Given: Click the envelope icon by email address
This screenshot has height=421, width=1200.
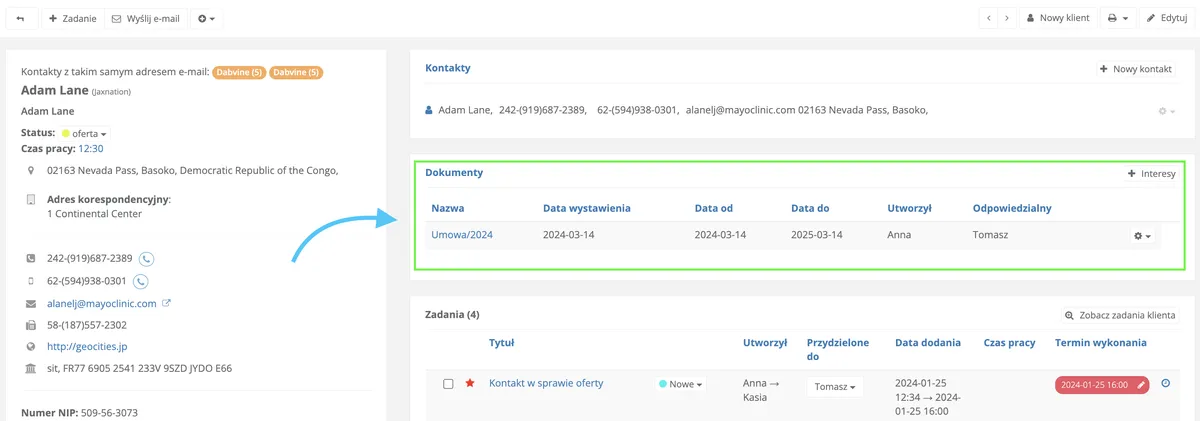Looking at the screenshot, I should click(31, 303).
